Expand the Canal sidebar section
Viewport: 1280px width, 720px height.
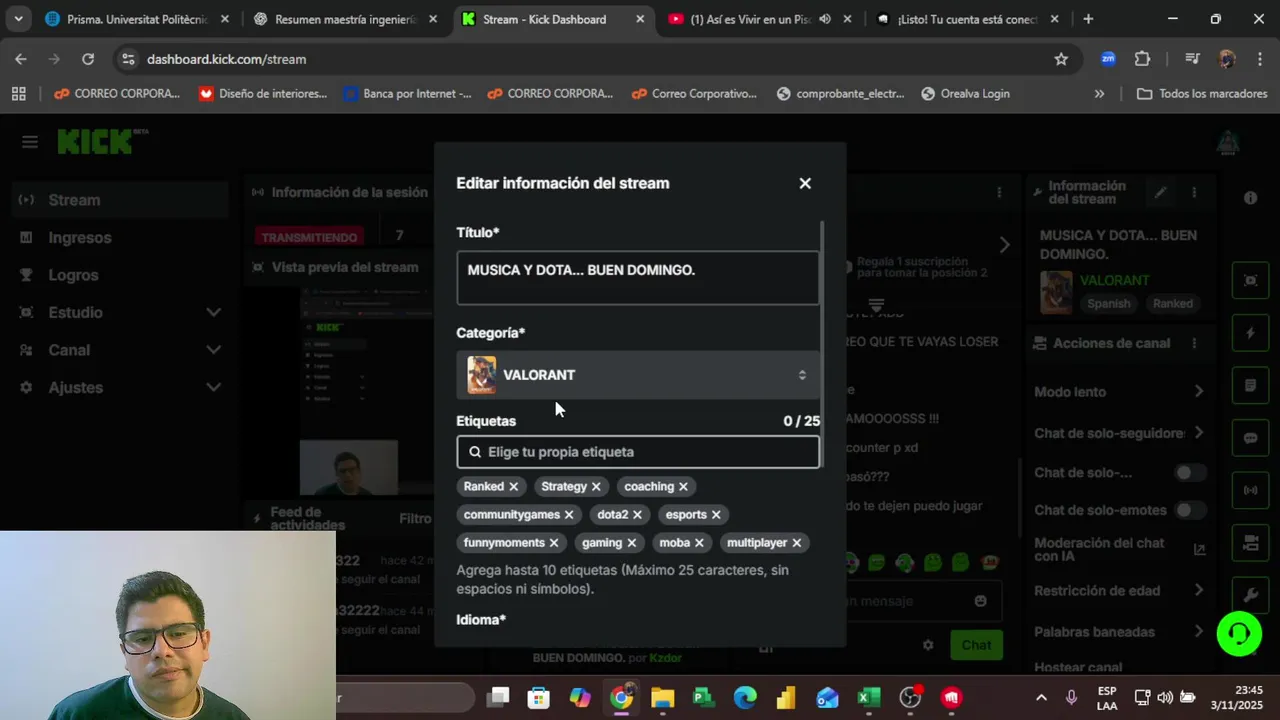[x=120, y=350]
